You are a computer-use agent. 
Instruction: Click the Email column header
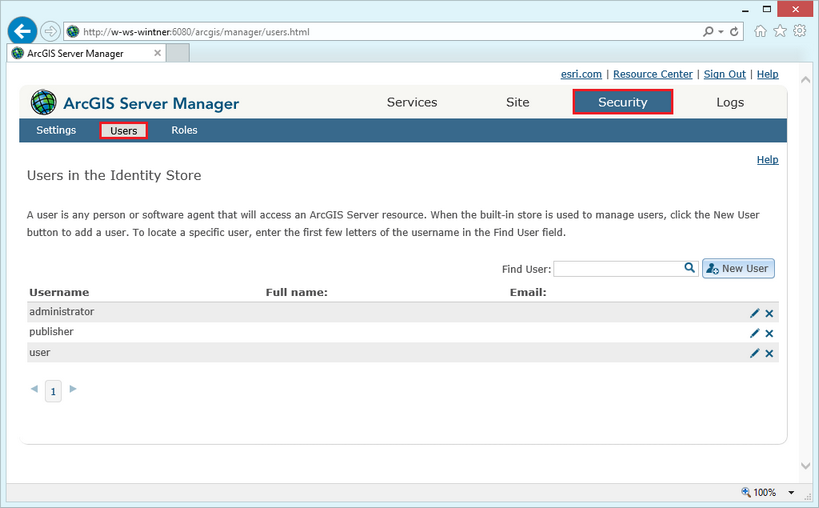point(528,292)
